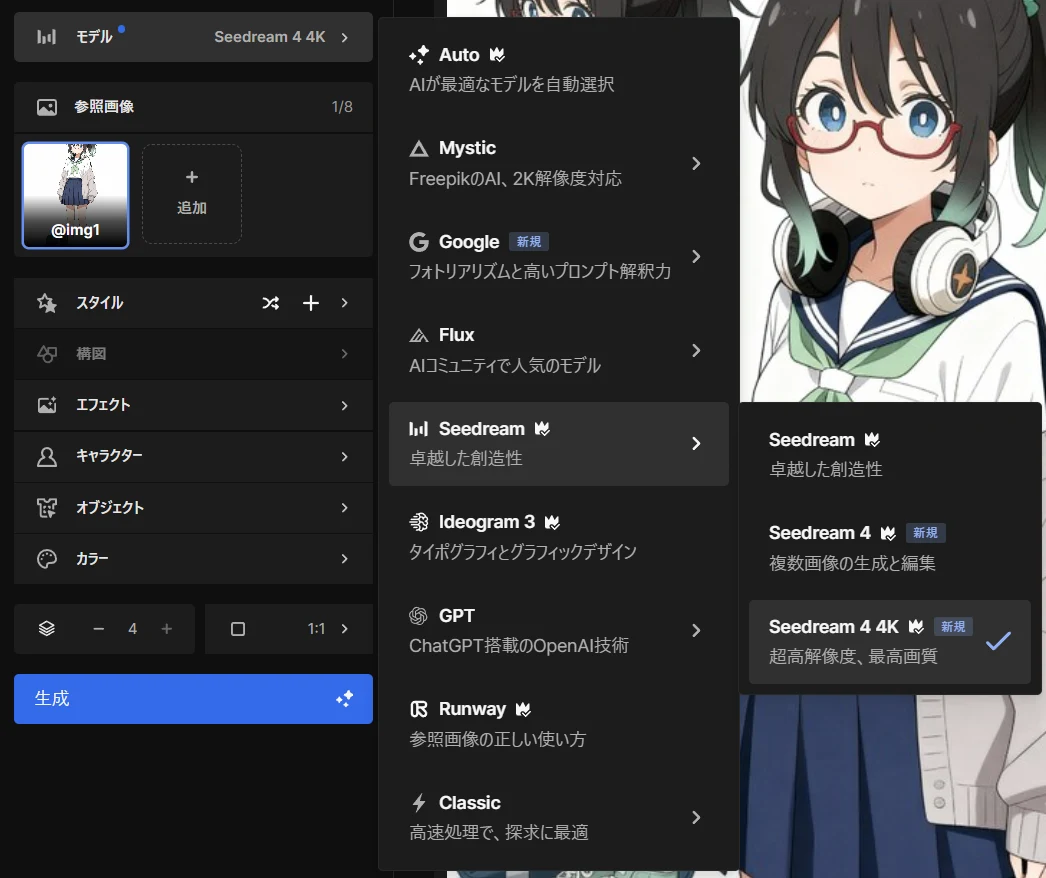This screenshot has height=878, width=1046.
Task: Click the square aspect ratio icon
Action: [x=237, y=629]
